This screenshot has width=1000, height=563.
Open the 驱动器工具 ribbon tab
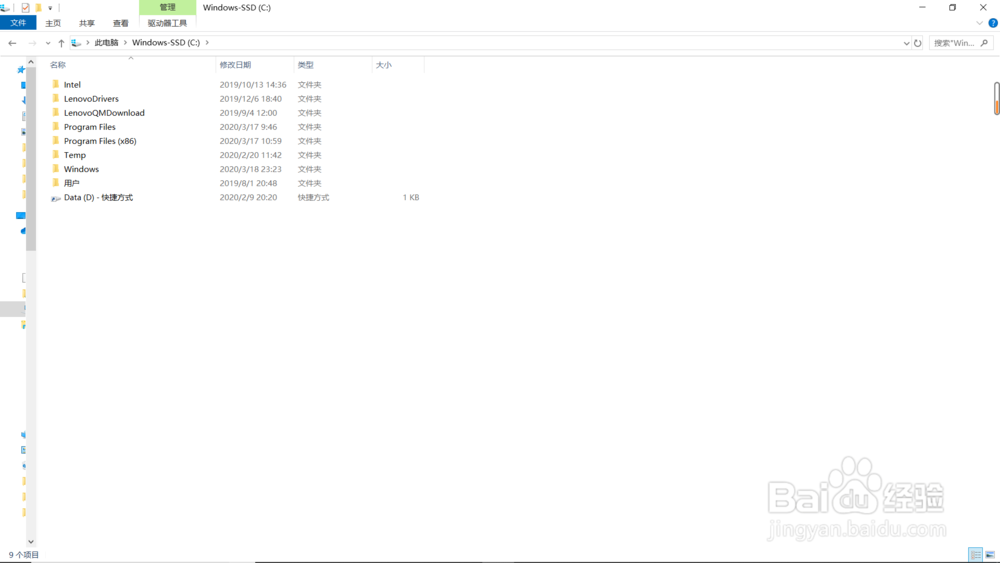167,23
